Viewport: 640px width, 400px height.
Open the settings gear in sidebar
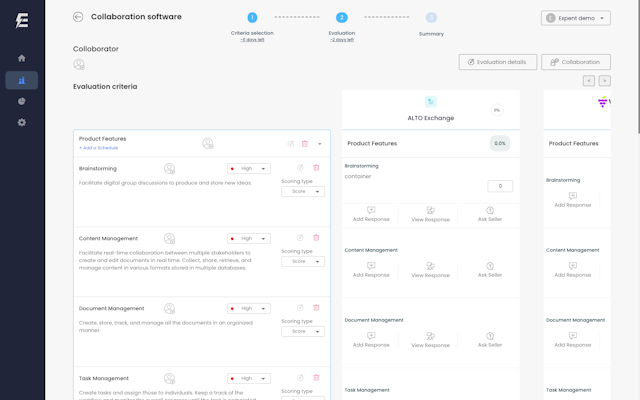(22, 123)
